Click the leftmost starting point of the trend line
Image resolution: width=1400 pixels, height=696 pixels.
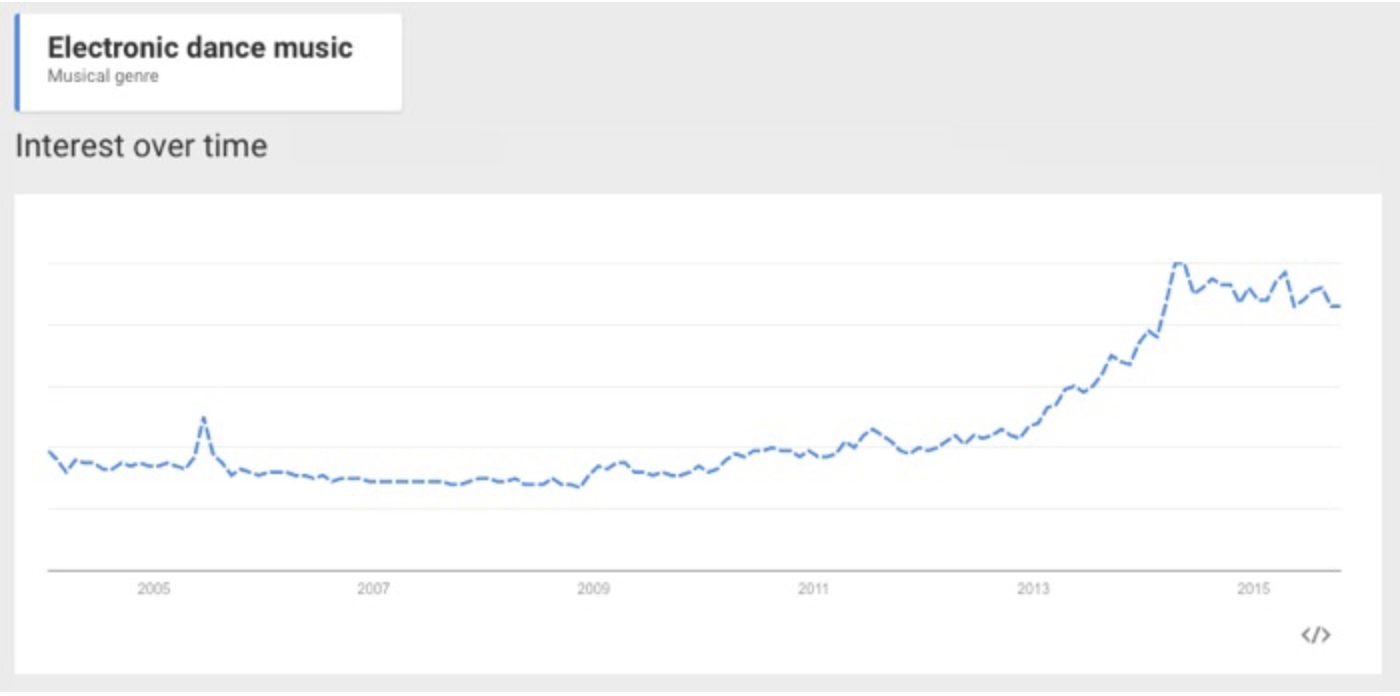coord(49,451)
